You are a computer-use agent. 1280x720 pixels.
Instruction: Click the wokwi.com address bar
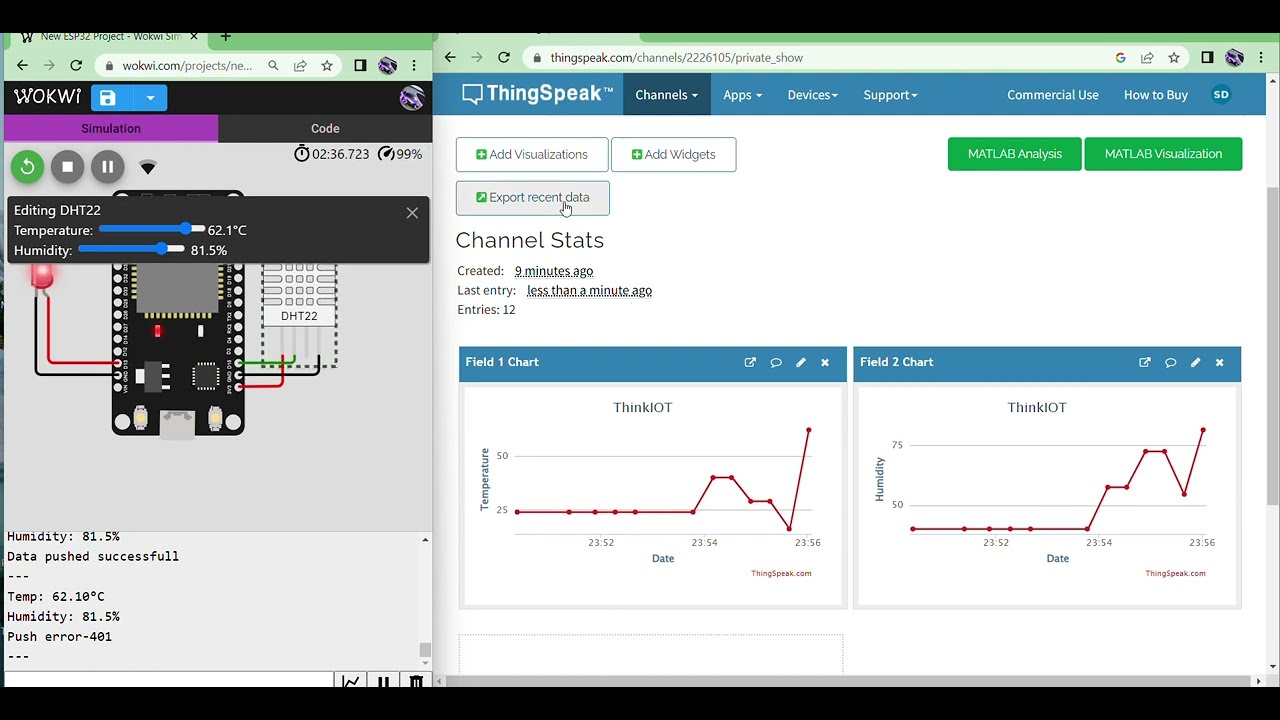(187, 66)
